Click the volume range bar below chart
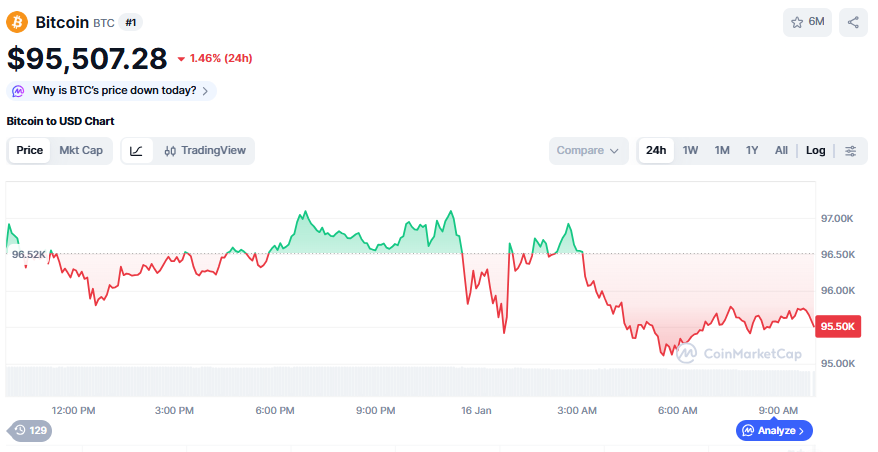Viewport: 878px width, 452px height. click(x=410, y=383)
